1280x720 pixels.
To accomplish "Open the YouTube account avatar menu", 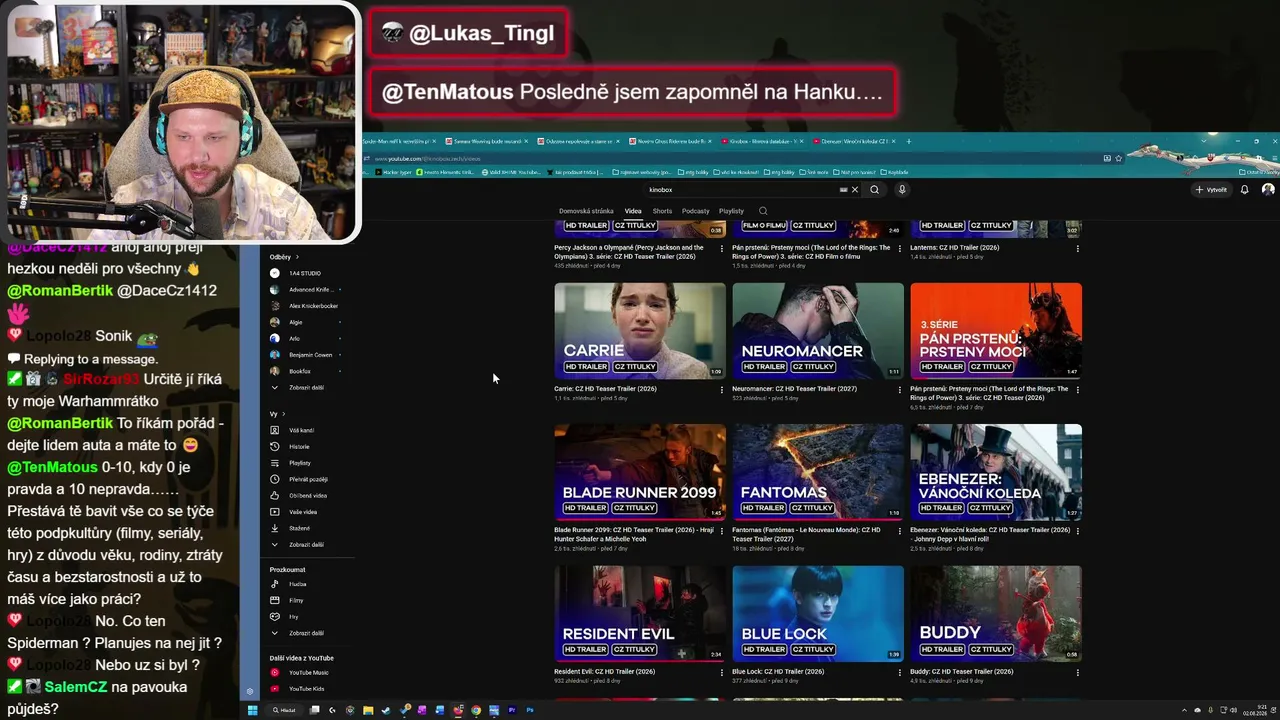I will click(x=1268, y=189).
